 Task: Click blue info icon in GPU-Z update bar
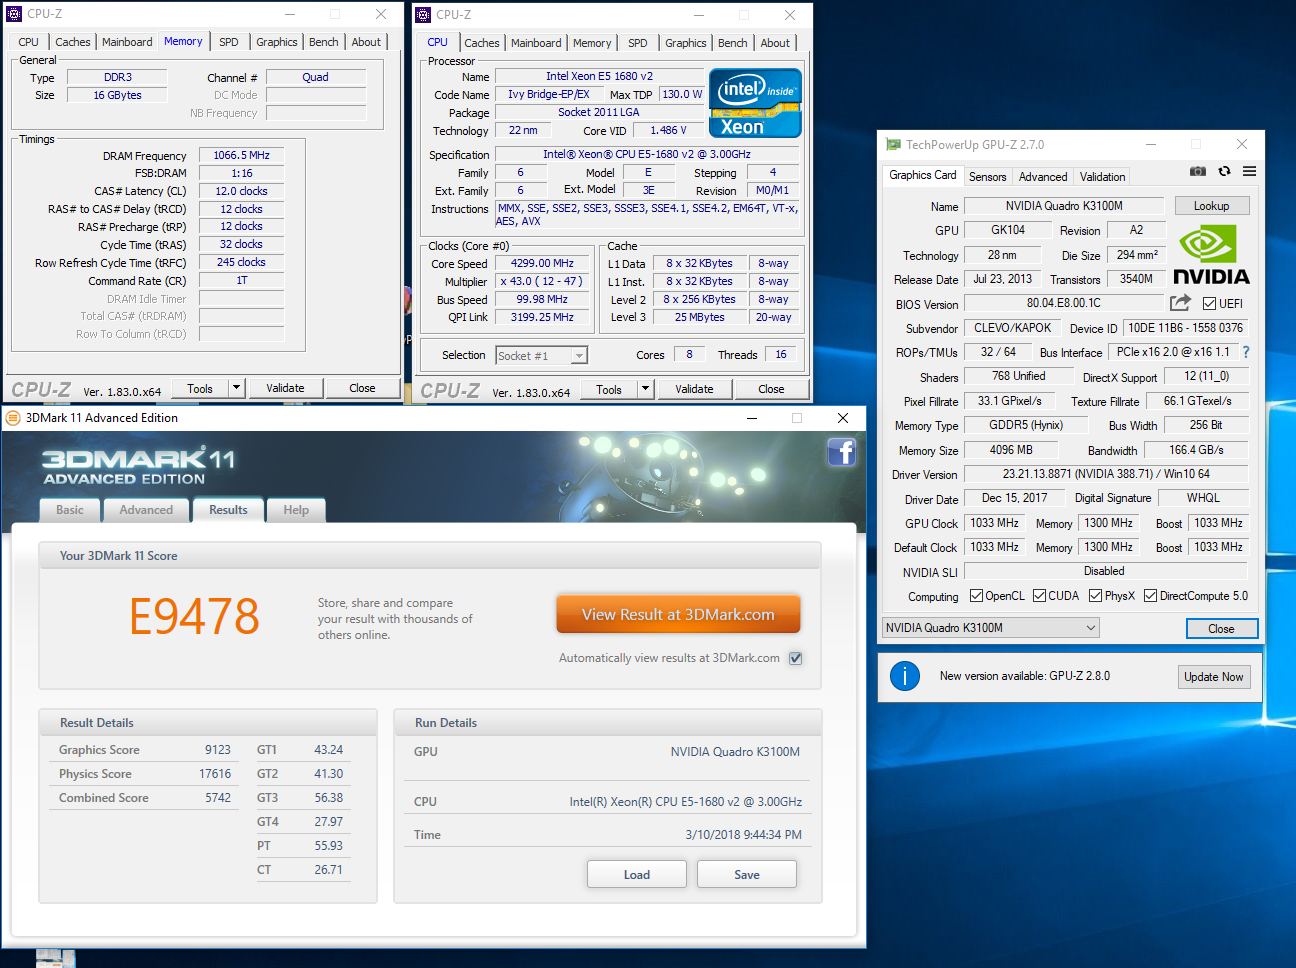[x=905, y=676]
